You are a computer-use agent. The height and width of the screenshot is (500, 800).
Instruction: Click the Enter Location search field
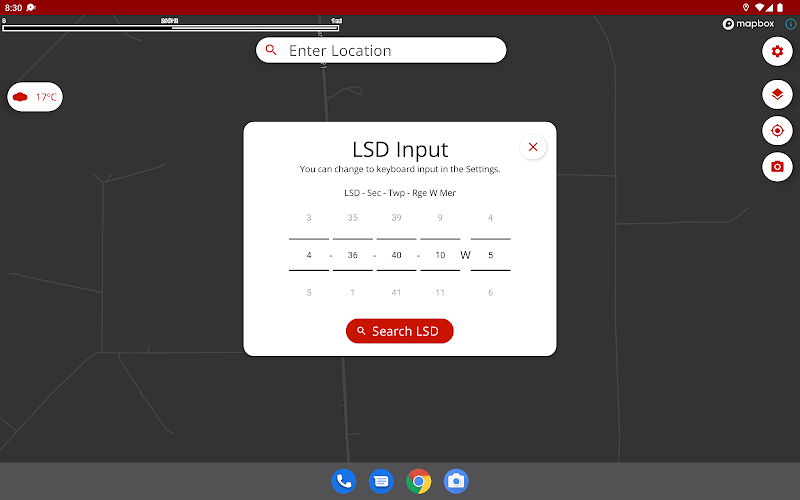(x=381, y=50)
